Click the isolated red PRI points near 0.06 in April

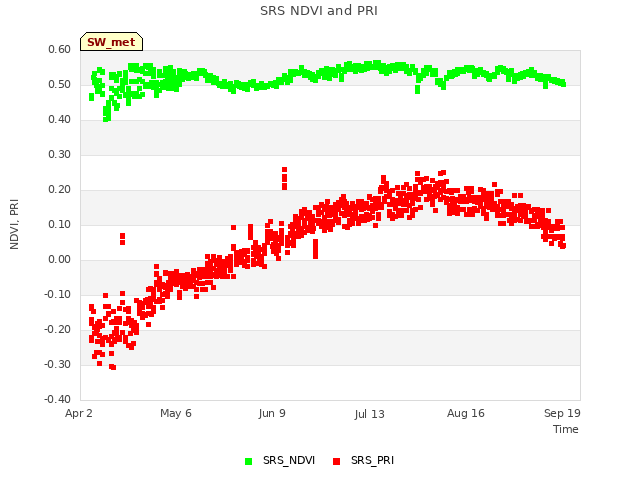tap(122, 239)
